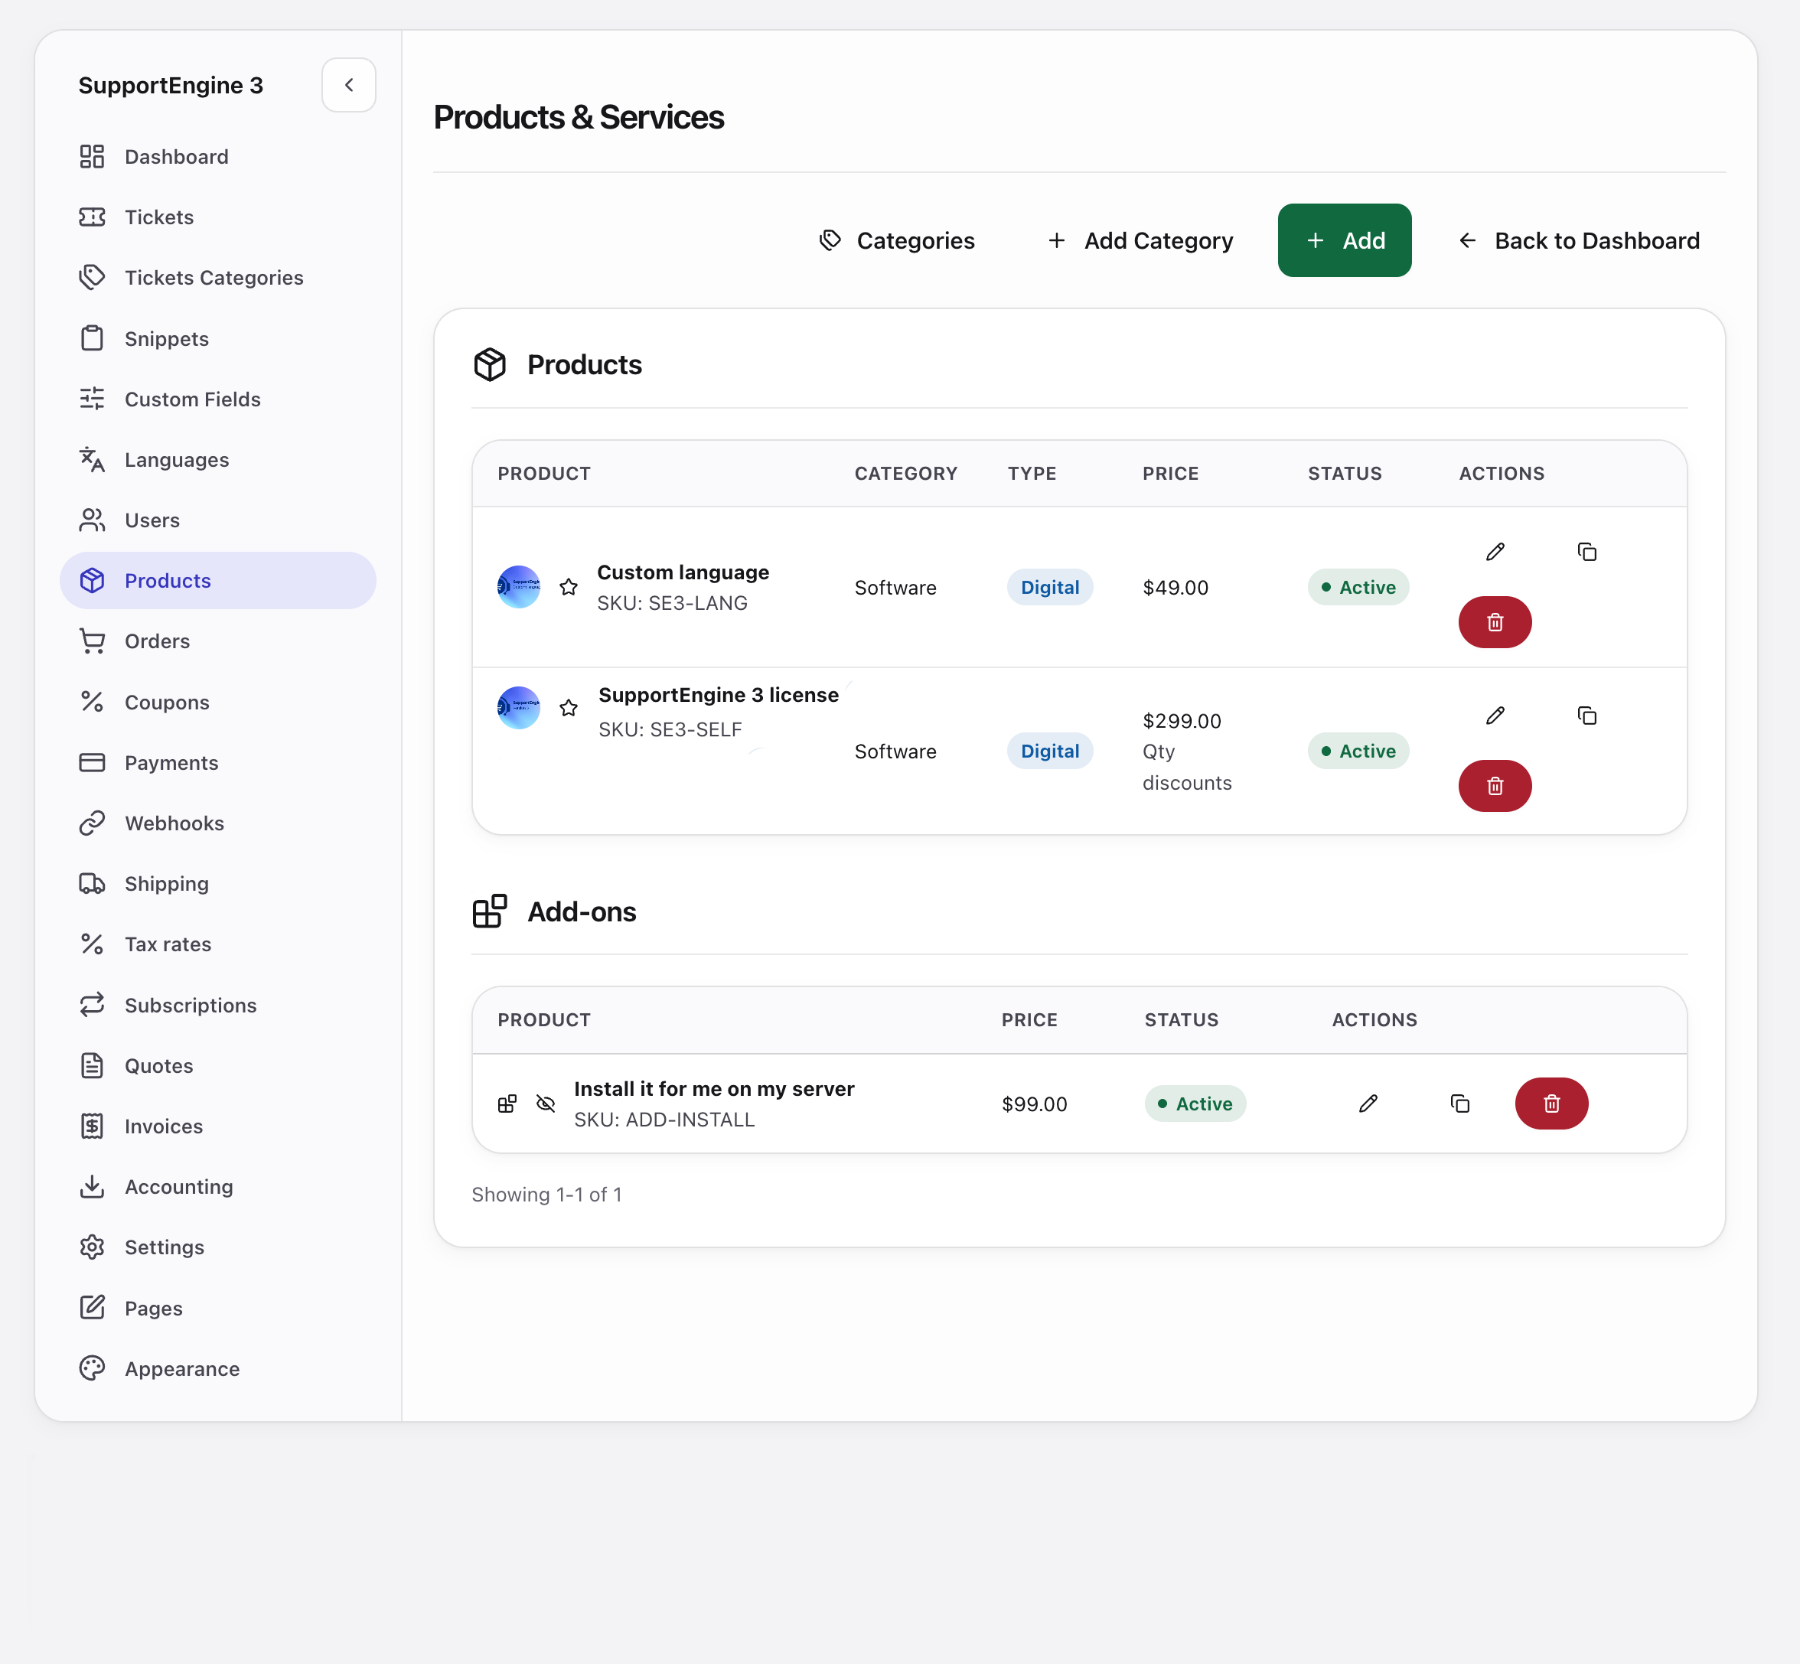The width and height of the screenshot is (1800, 1664).
Task: Click Showing 1-1 of 1 text
Action: 547,1195
